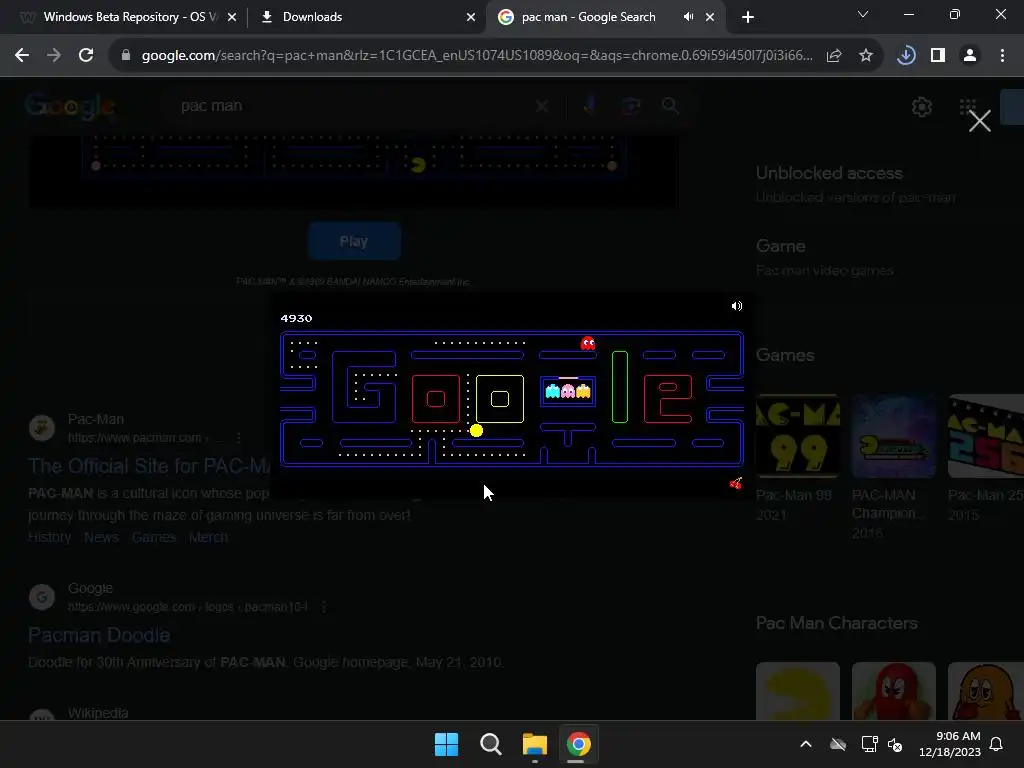Open The Official Site for PAC-MAN link
Screen dimensions: 1024x768
pyautogui.click(x=149, y=466)
